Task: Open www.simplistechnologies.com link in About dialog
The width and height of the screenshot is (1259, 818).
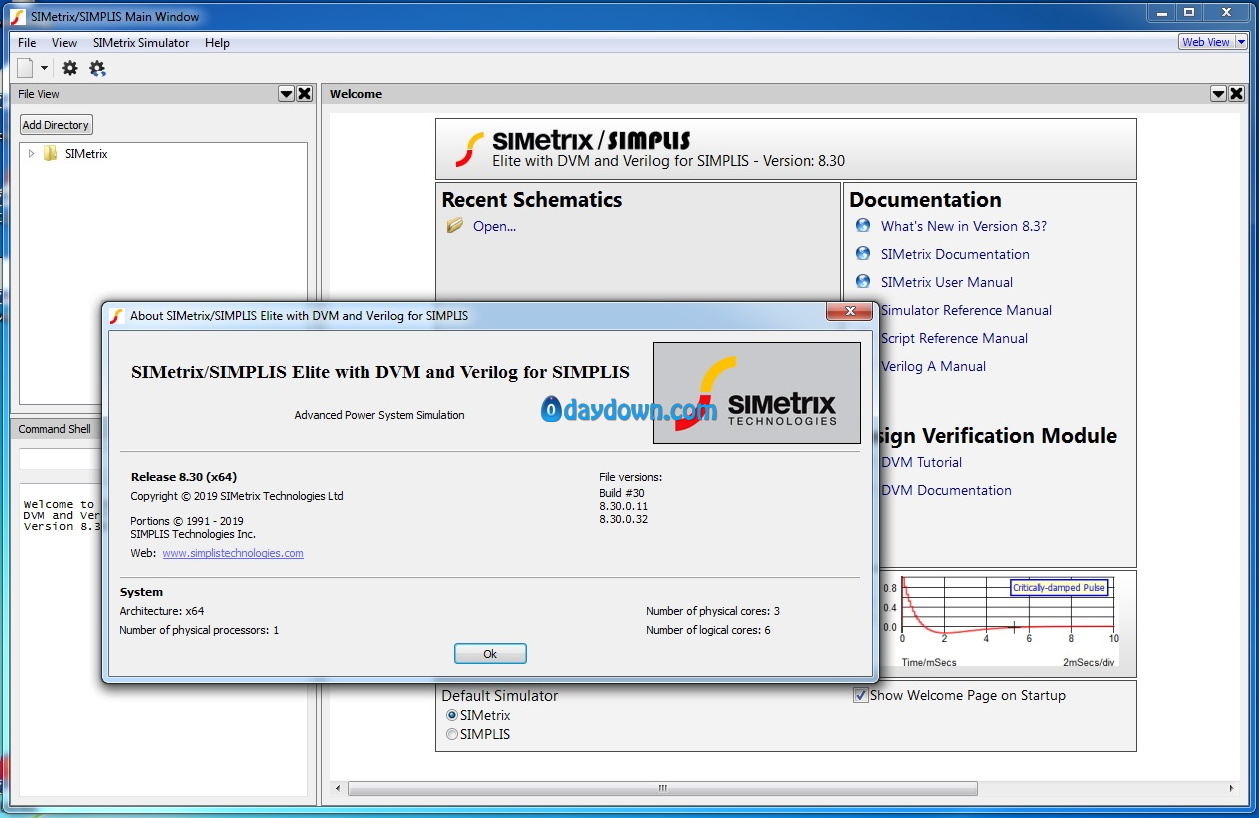Action: (x=233, y=553)
